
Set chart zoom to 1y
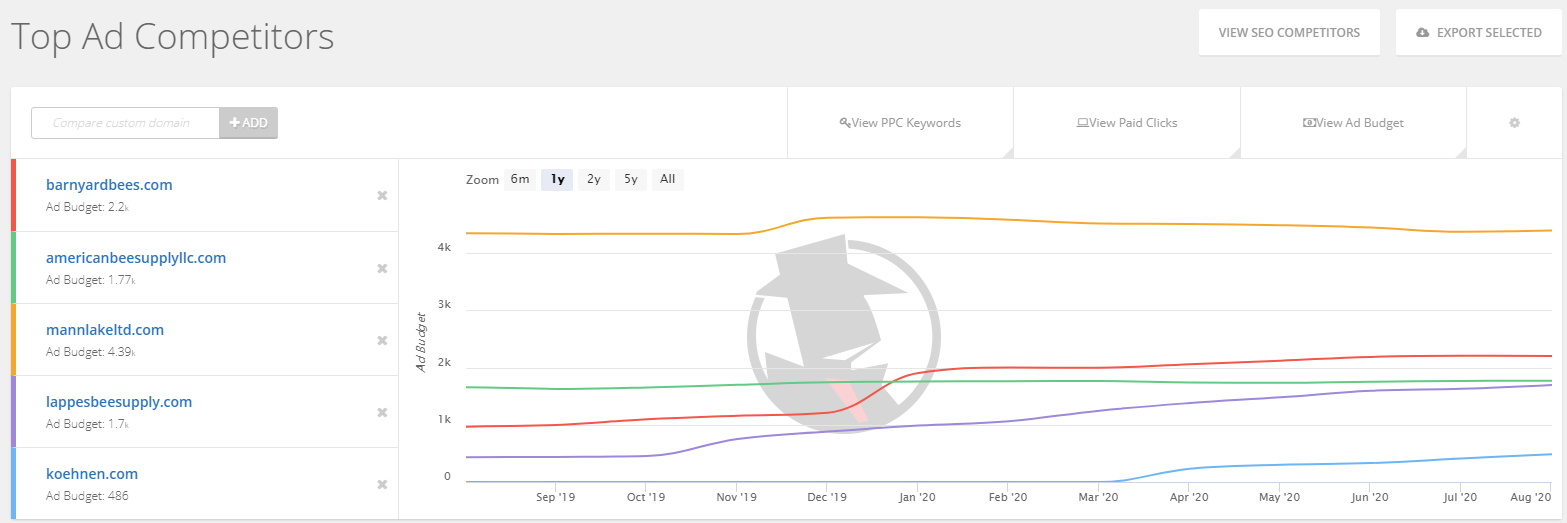pos(557,180)
